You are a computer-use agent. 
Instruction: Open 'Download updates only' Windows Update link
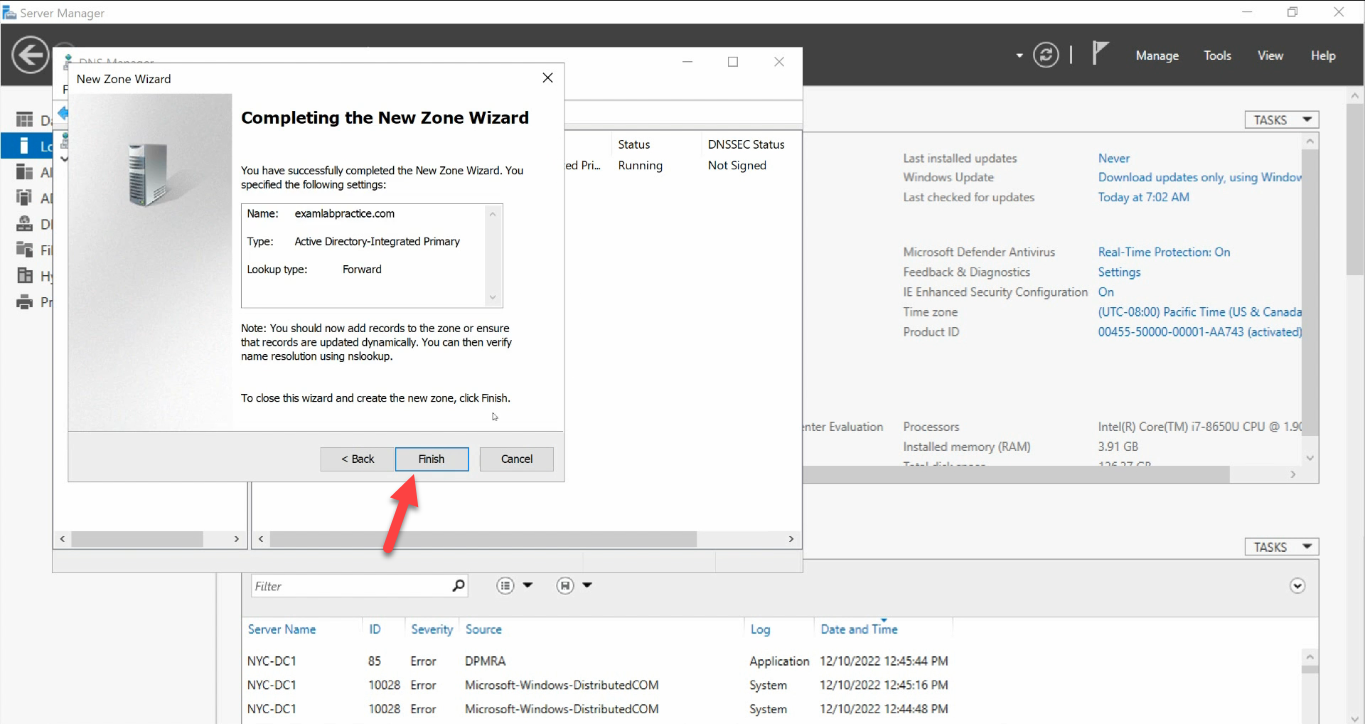click(x=1200, y=177)
